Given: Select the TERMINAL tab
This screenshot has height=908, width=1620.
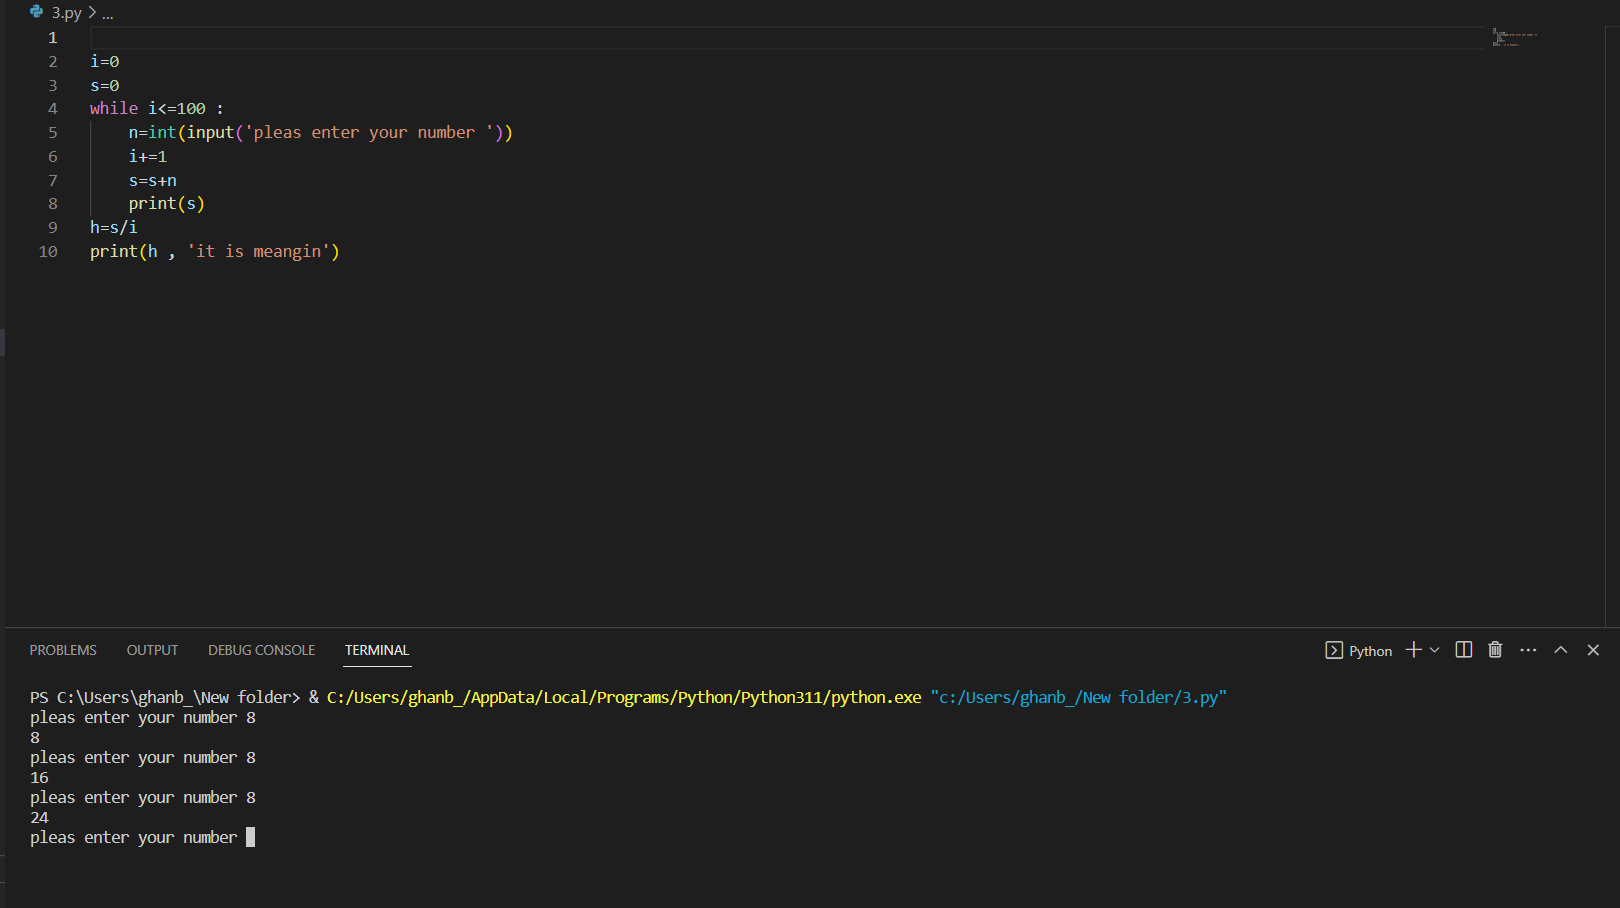Looking at the screenshot, I should 377,650.
